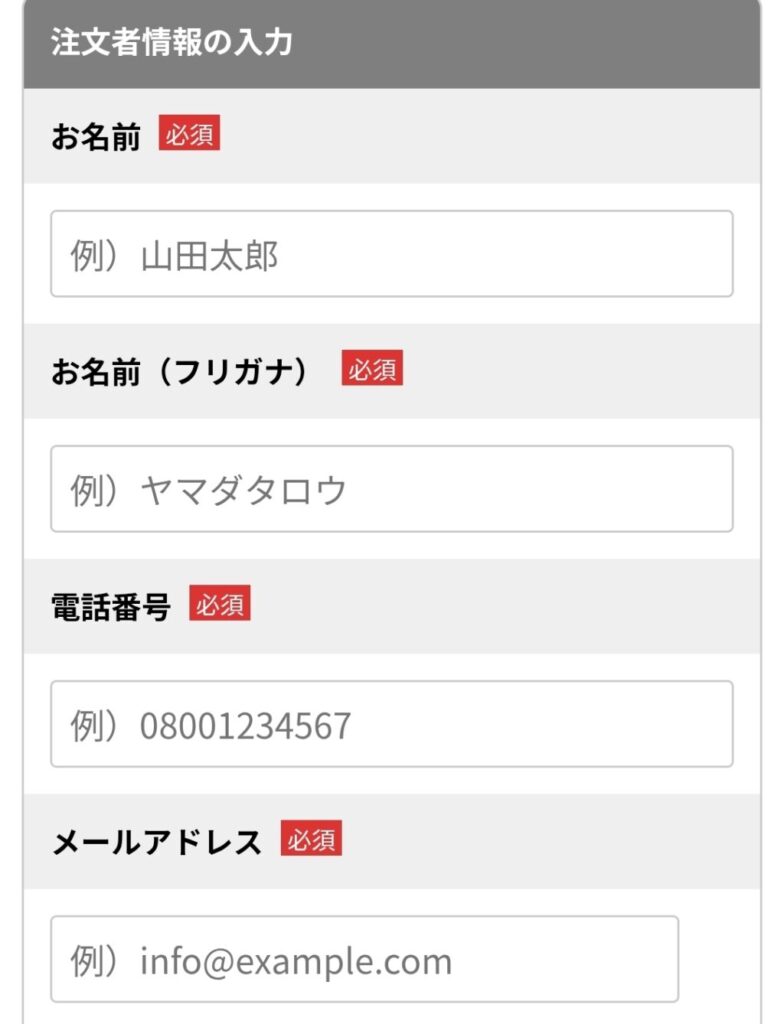
Task: Click the 例）info@example.com placeholder text
Action: tap(261, 961)
